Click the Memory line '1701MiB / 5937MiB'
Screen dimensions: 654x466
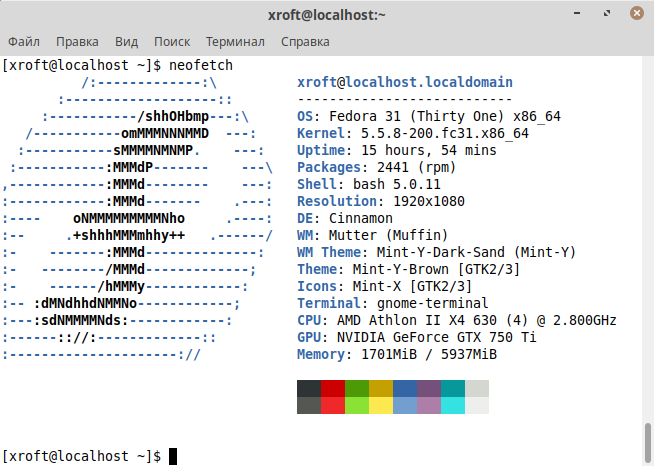pos(429,355)
